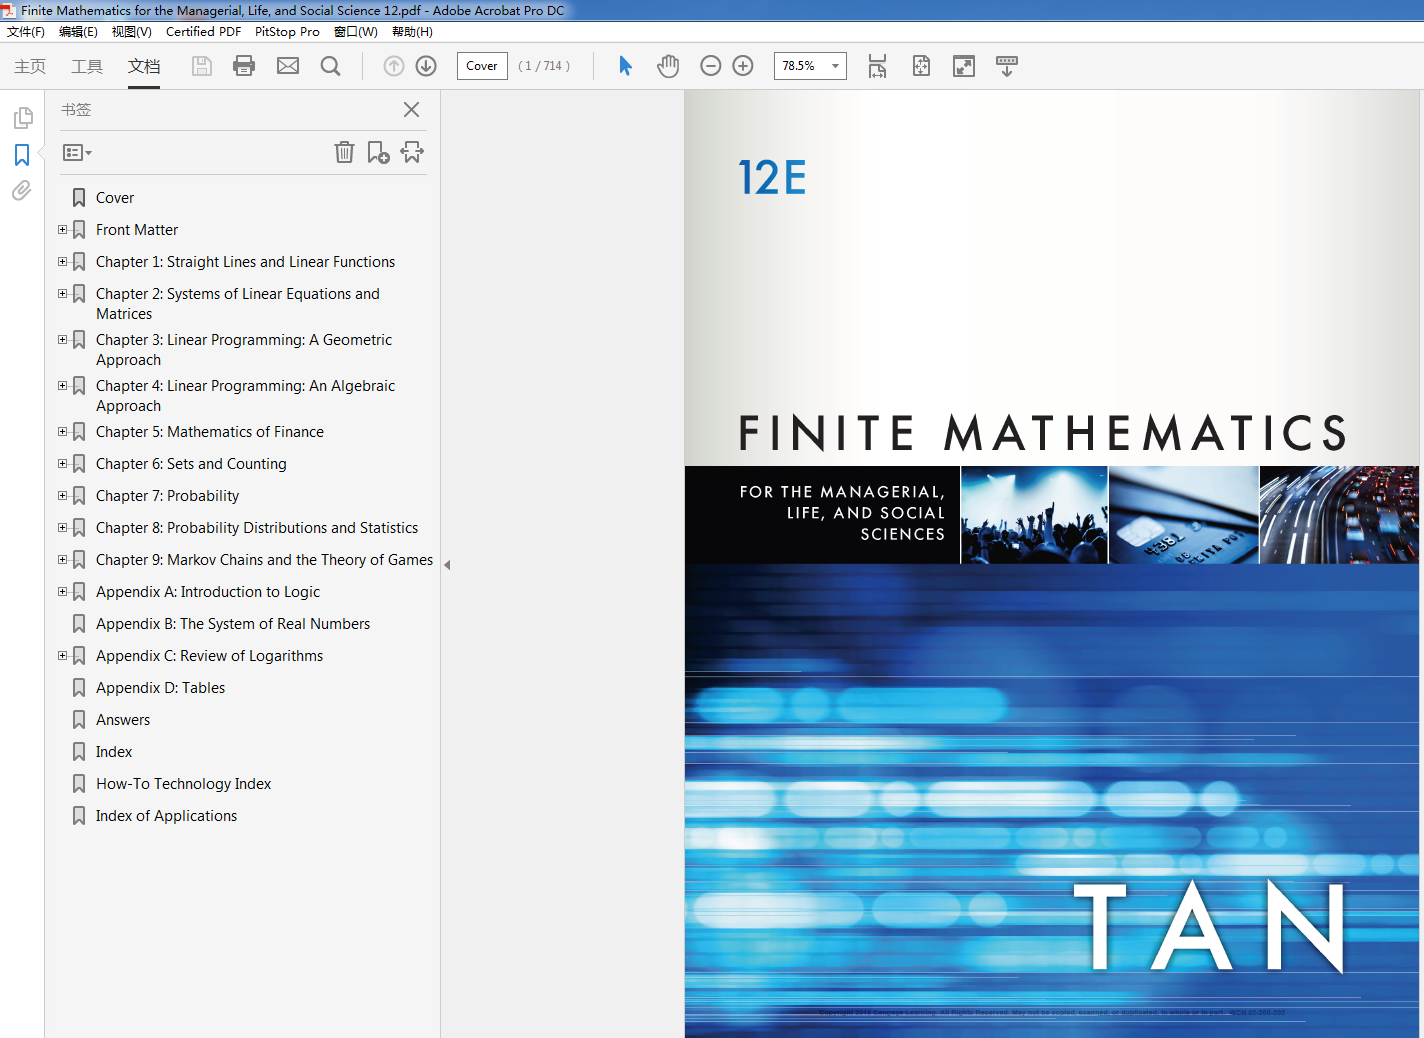The width and height of the screenshot is (1424, 1038).
Task: Enter full screen mode icon
Action: [x=964, y=66]
